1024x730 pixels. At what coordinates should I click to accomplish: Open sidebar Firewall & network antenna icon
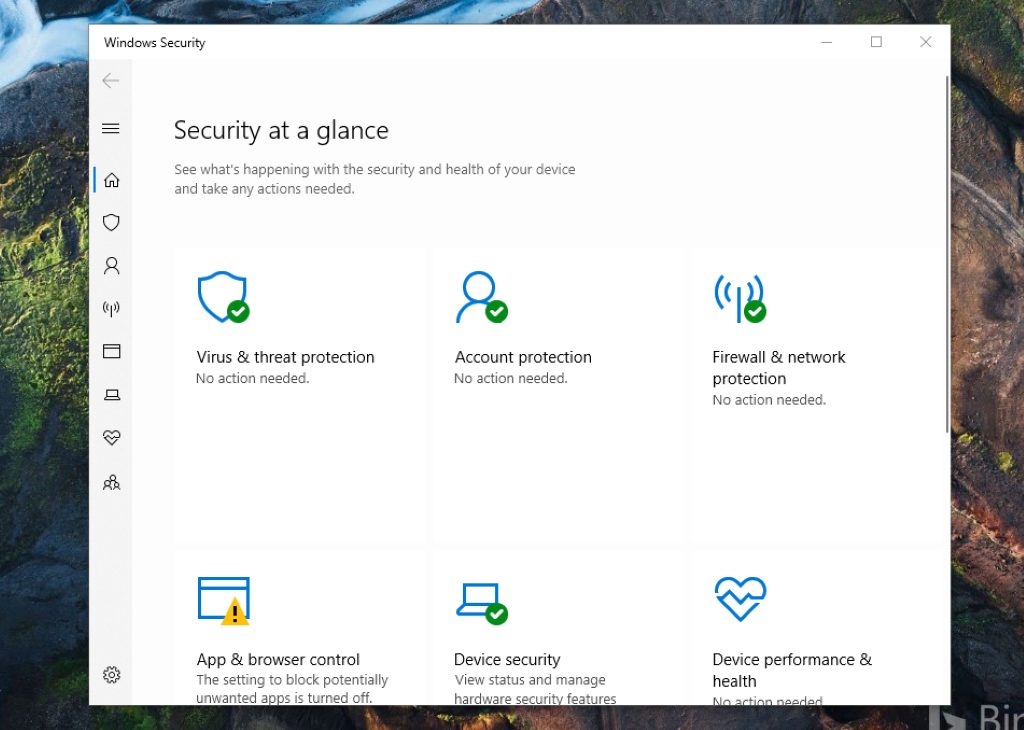point(112,308)
